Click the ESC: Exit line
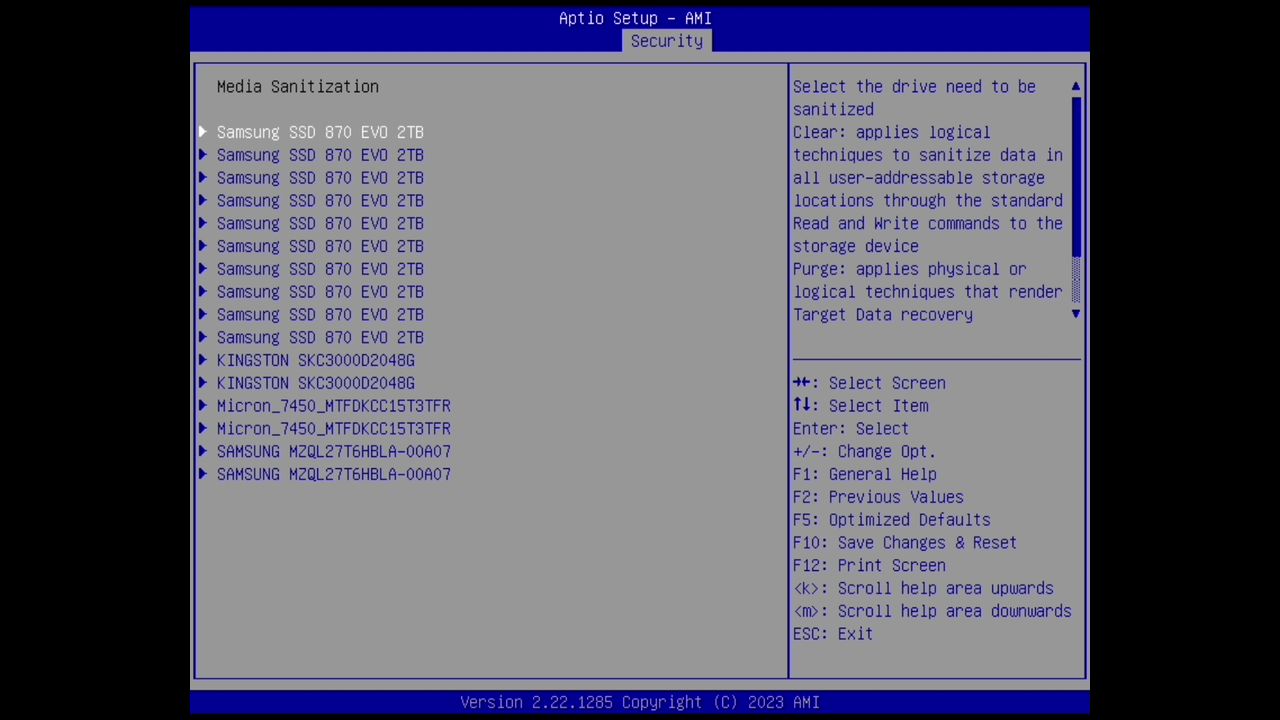 click(833, 634)
